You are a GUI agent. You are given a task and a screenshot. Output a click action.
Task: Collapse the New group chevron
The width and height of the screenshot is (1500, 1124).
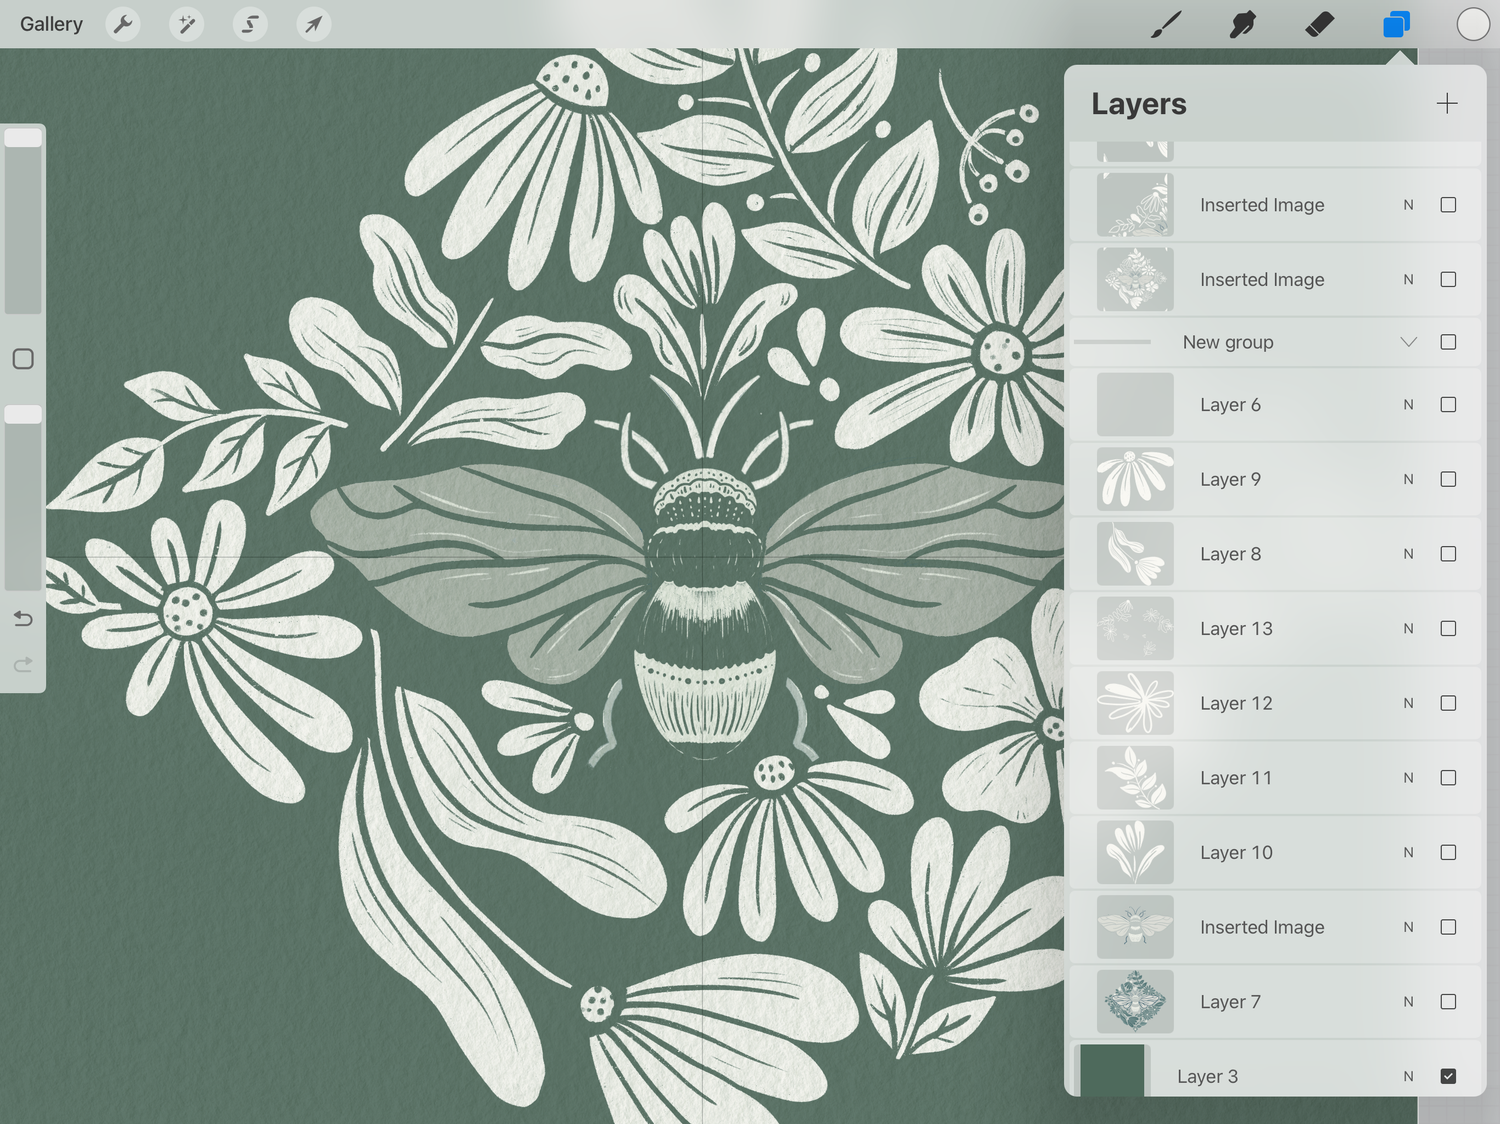tap(1408, 342)
